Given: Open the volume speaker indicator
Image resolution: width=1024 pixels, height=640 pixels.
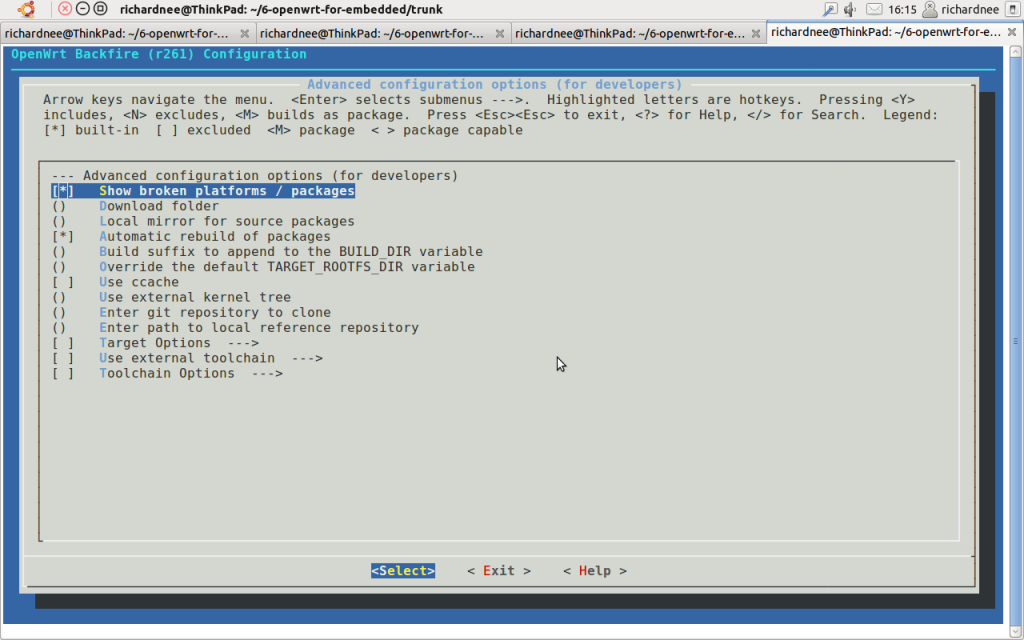Looking at the screenshot, I should 850,9.
